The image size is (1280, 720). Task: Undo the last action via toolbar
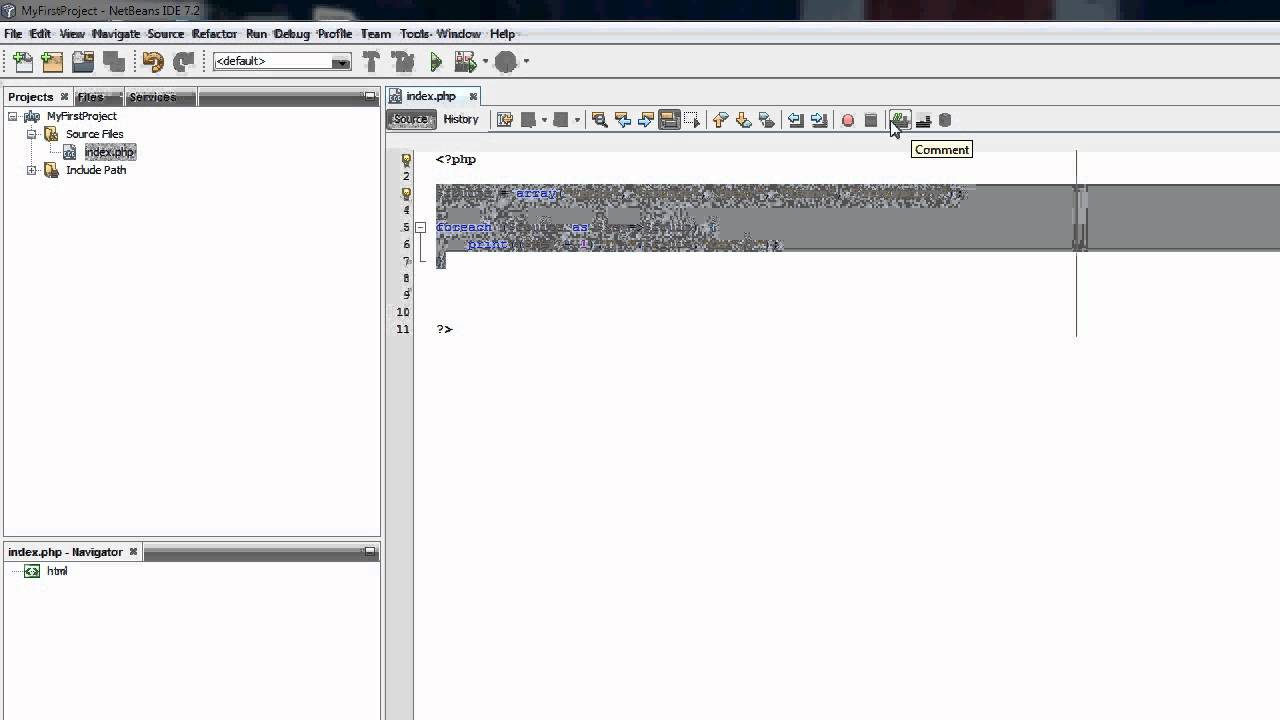[x=153, y=62]
